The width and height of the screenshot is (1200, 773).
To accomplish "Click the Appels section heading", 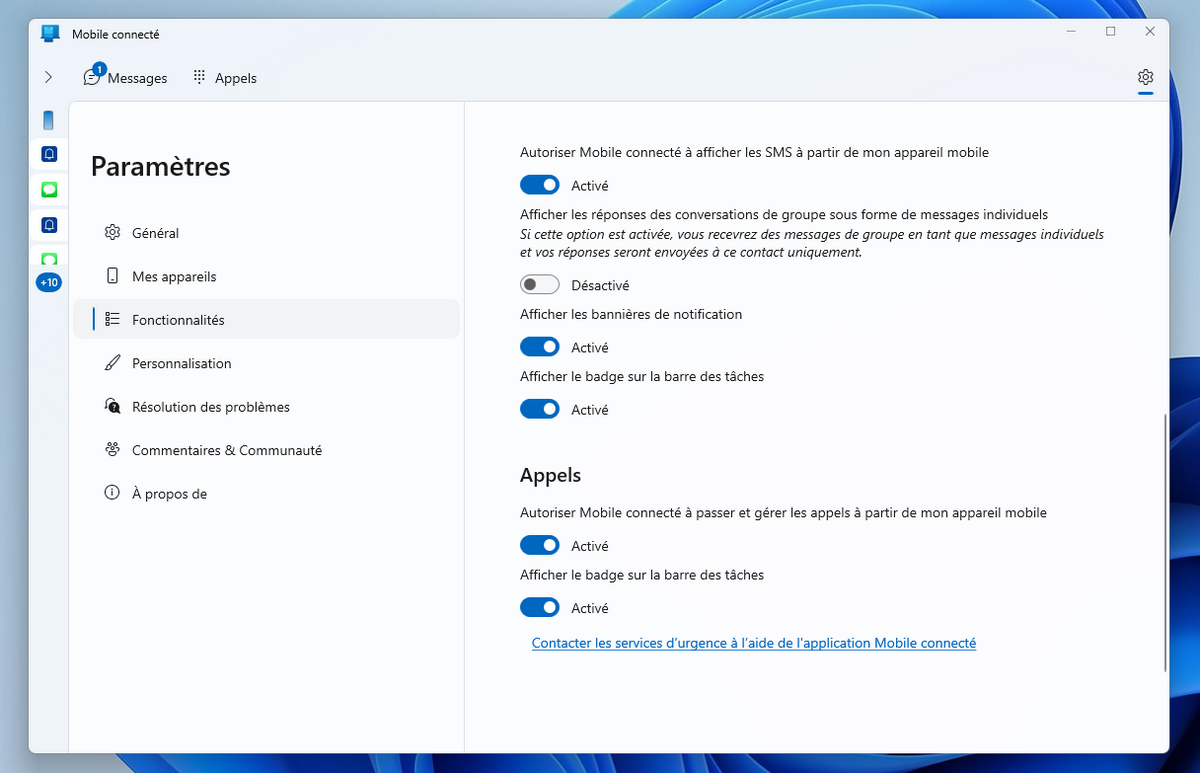I will coord(550,475).
